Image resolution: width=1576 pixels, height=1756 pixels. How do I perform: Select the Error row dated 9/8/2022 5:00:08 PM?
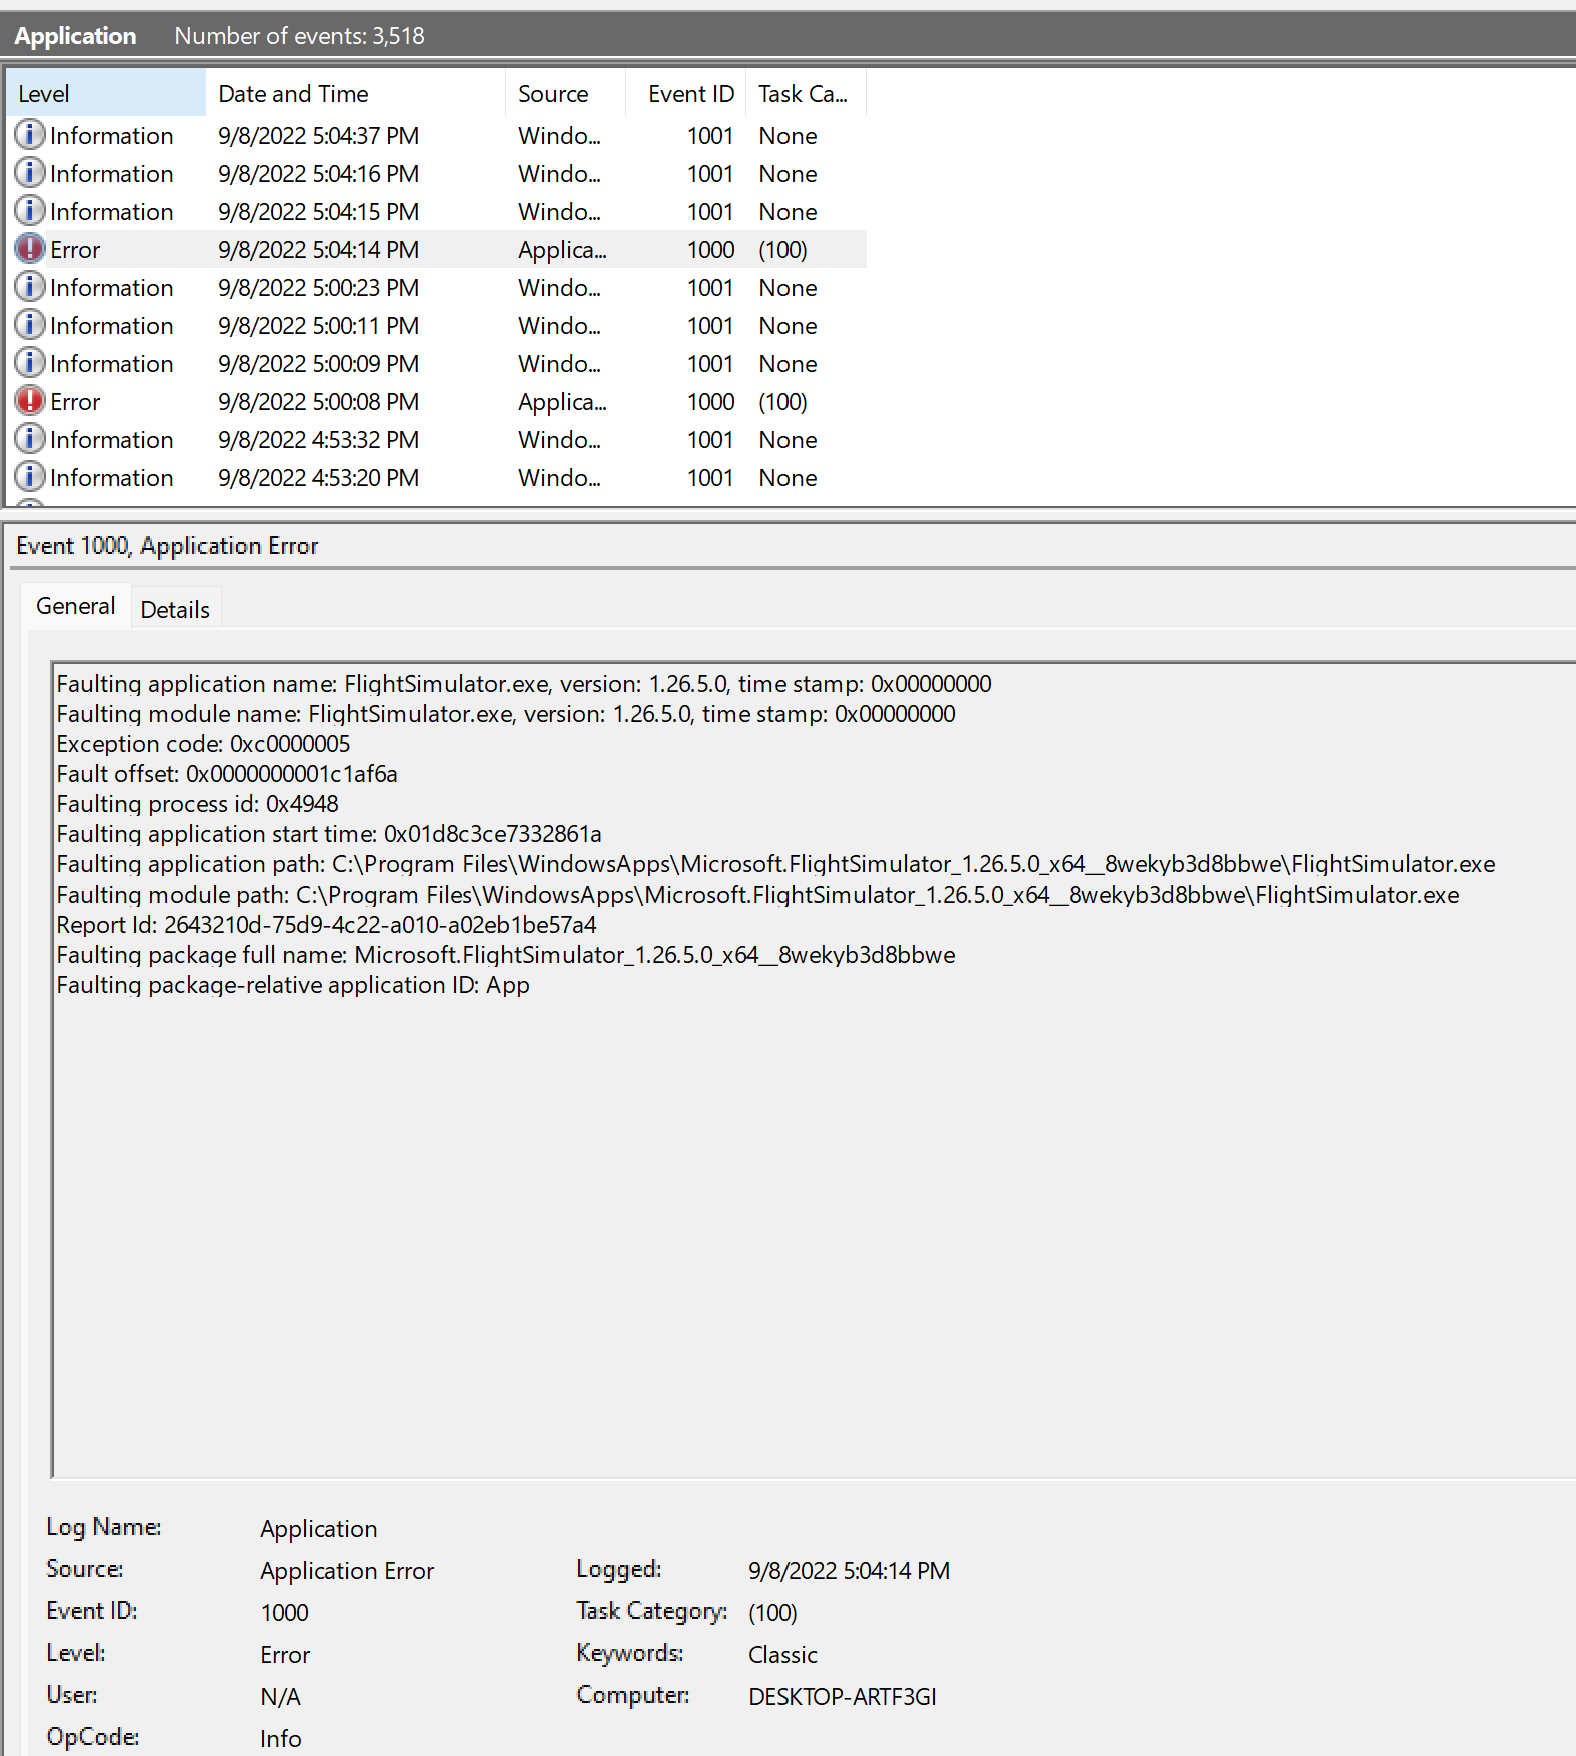pos(437,402)
